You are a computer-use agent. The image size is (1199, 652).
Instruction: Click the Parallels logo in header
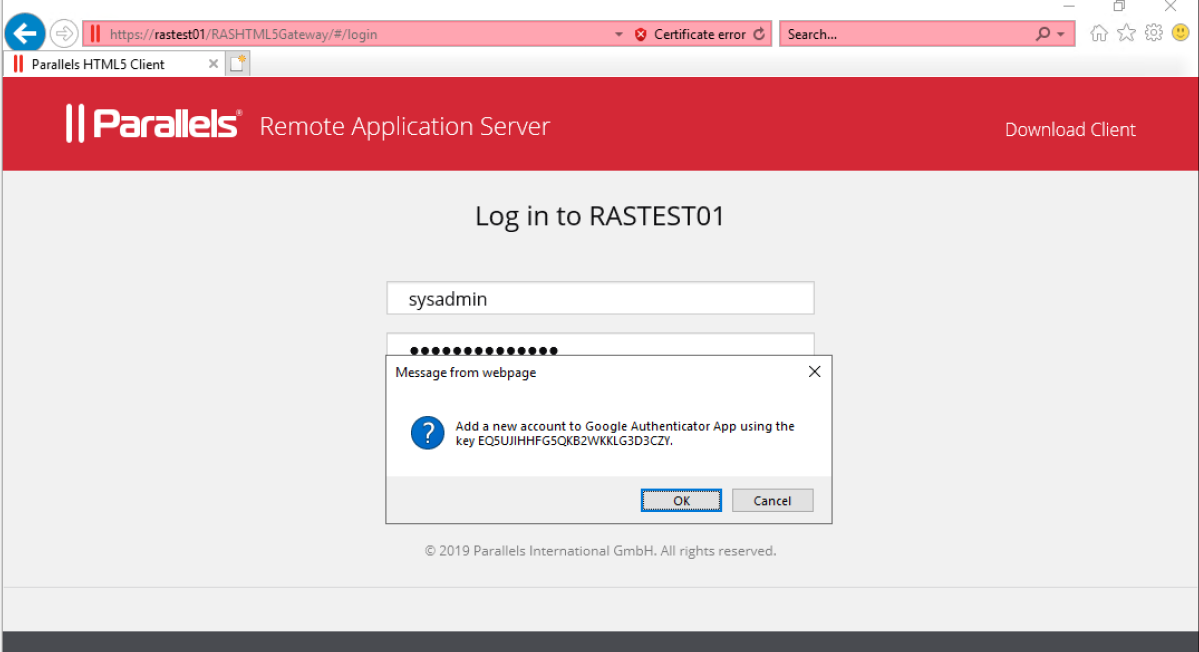(154, 124)
